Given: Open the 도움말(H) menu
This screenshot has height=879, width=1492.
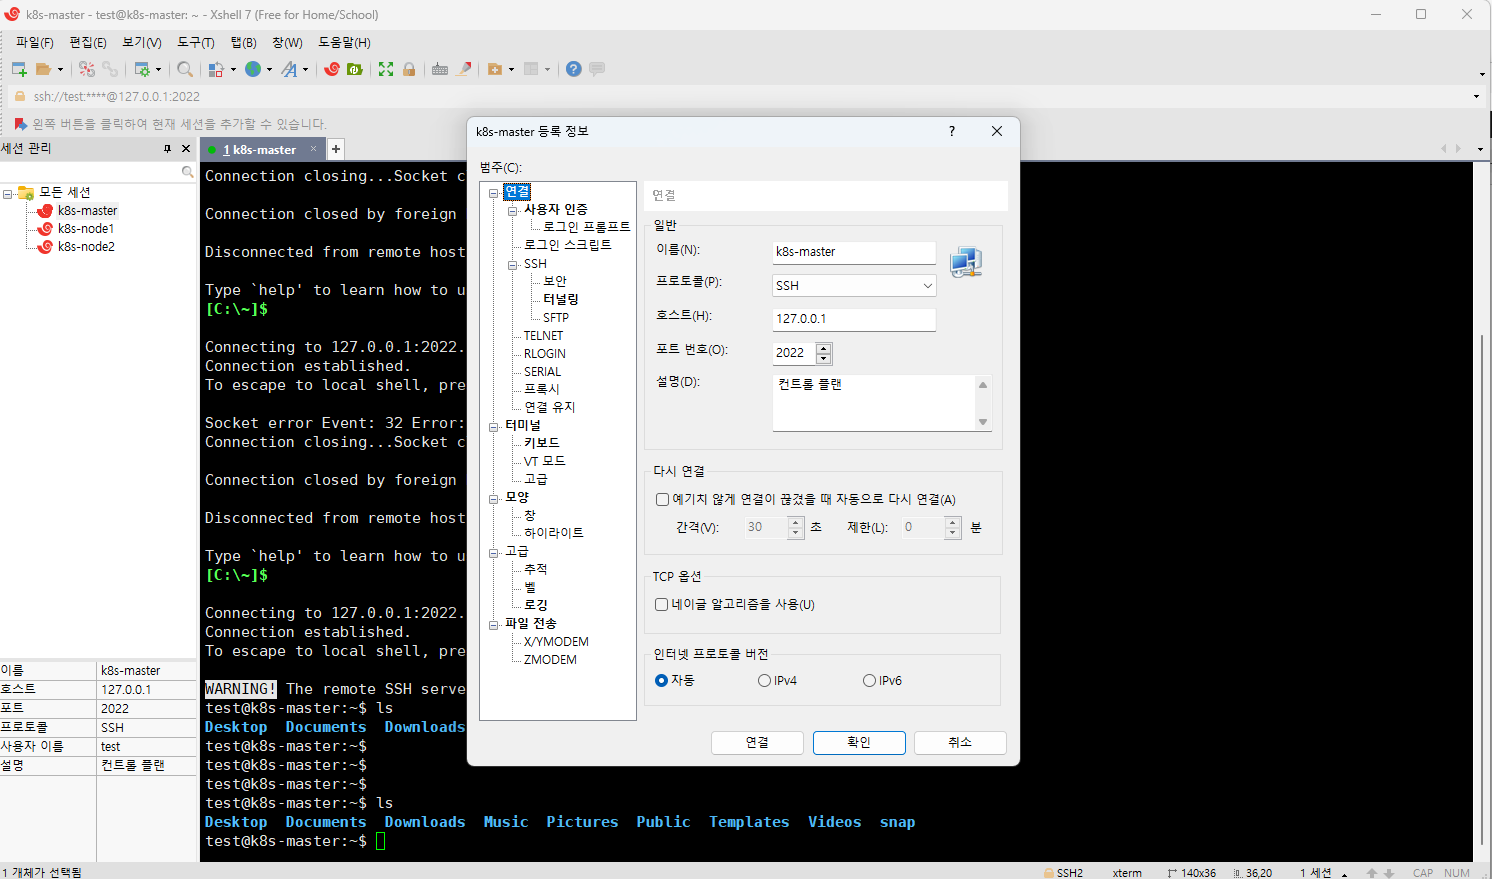Looking at the screenshot, I should click(344, 43).
